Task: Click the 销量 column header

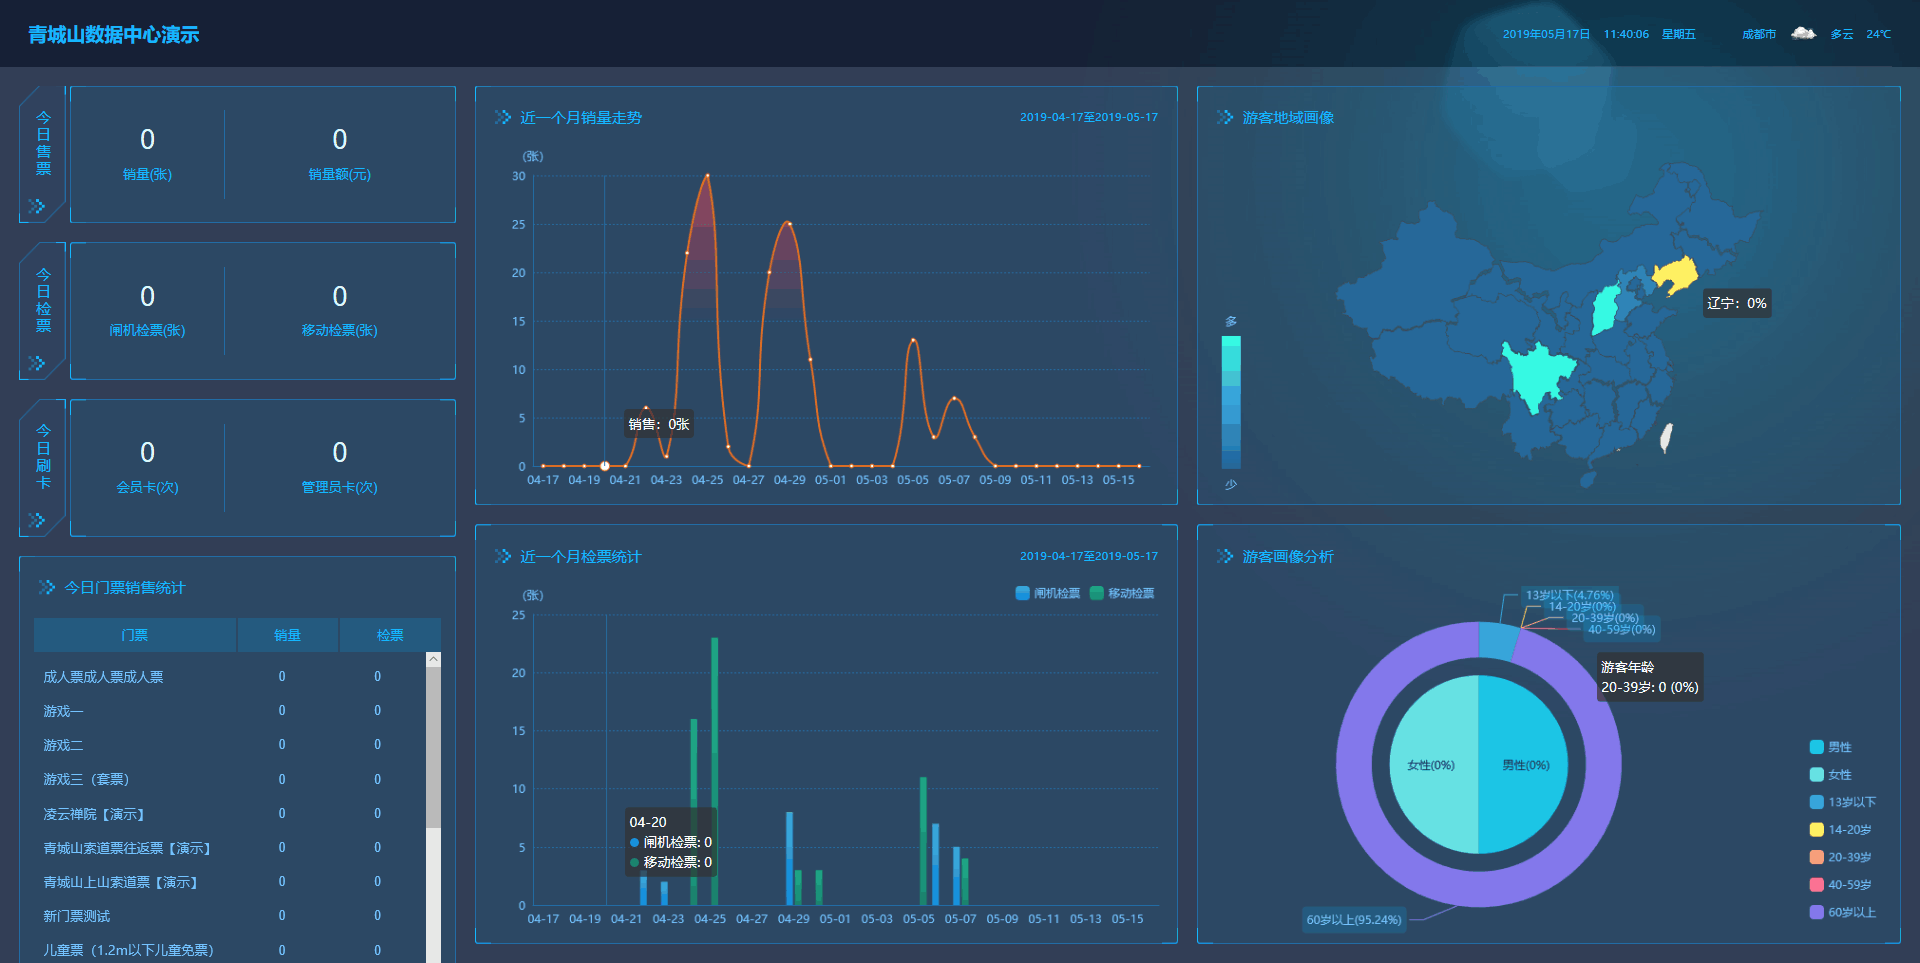Action: tap(287, 635)
